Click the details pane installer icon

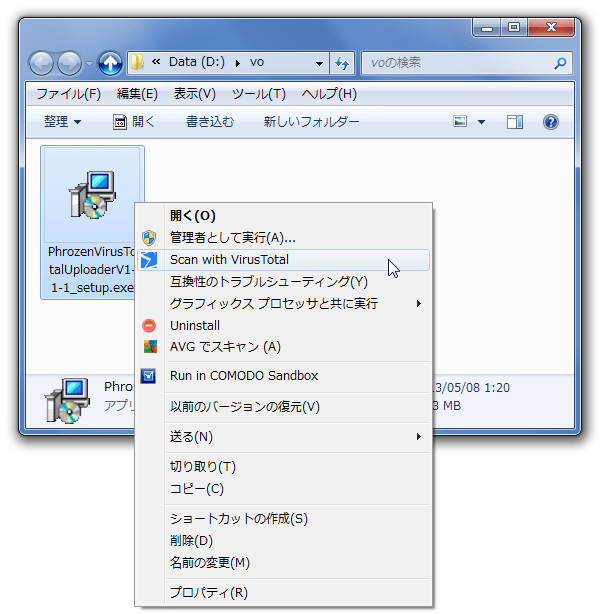(x=67, y=401)
